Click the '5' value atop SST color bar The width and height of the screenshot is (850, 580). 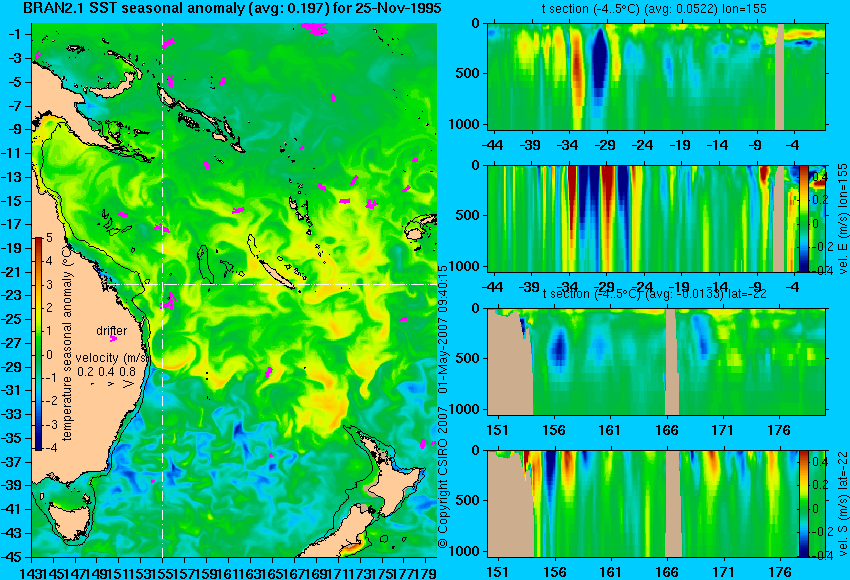pyautogui.click(x=49, y=237)
